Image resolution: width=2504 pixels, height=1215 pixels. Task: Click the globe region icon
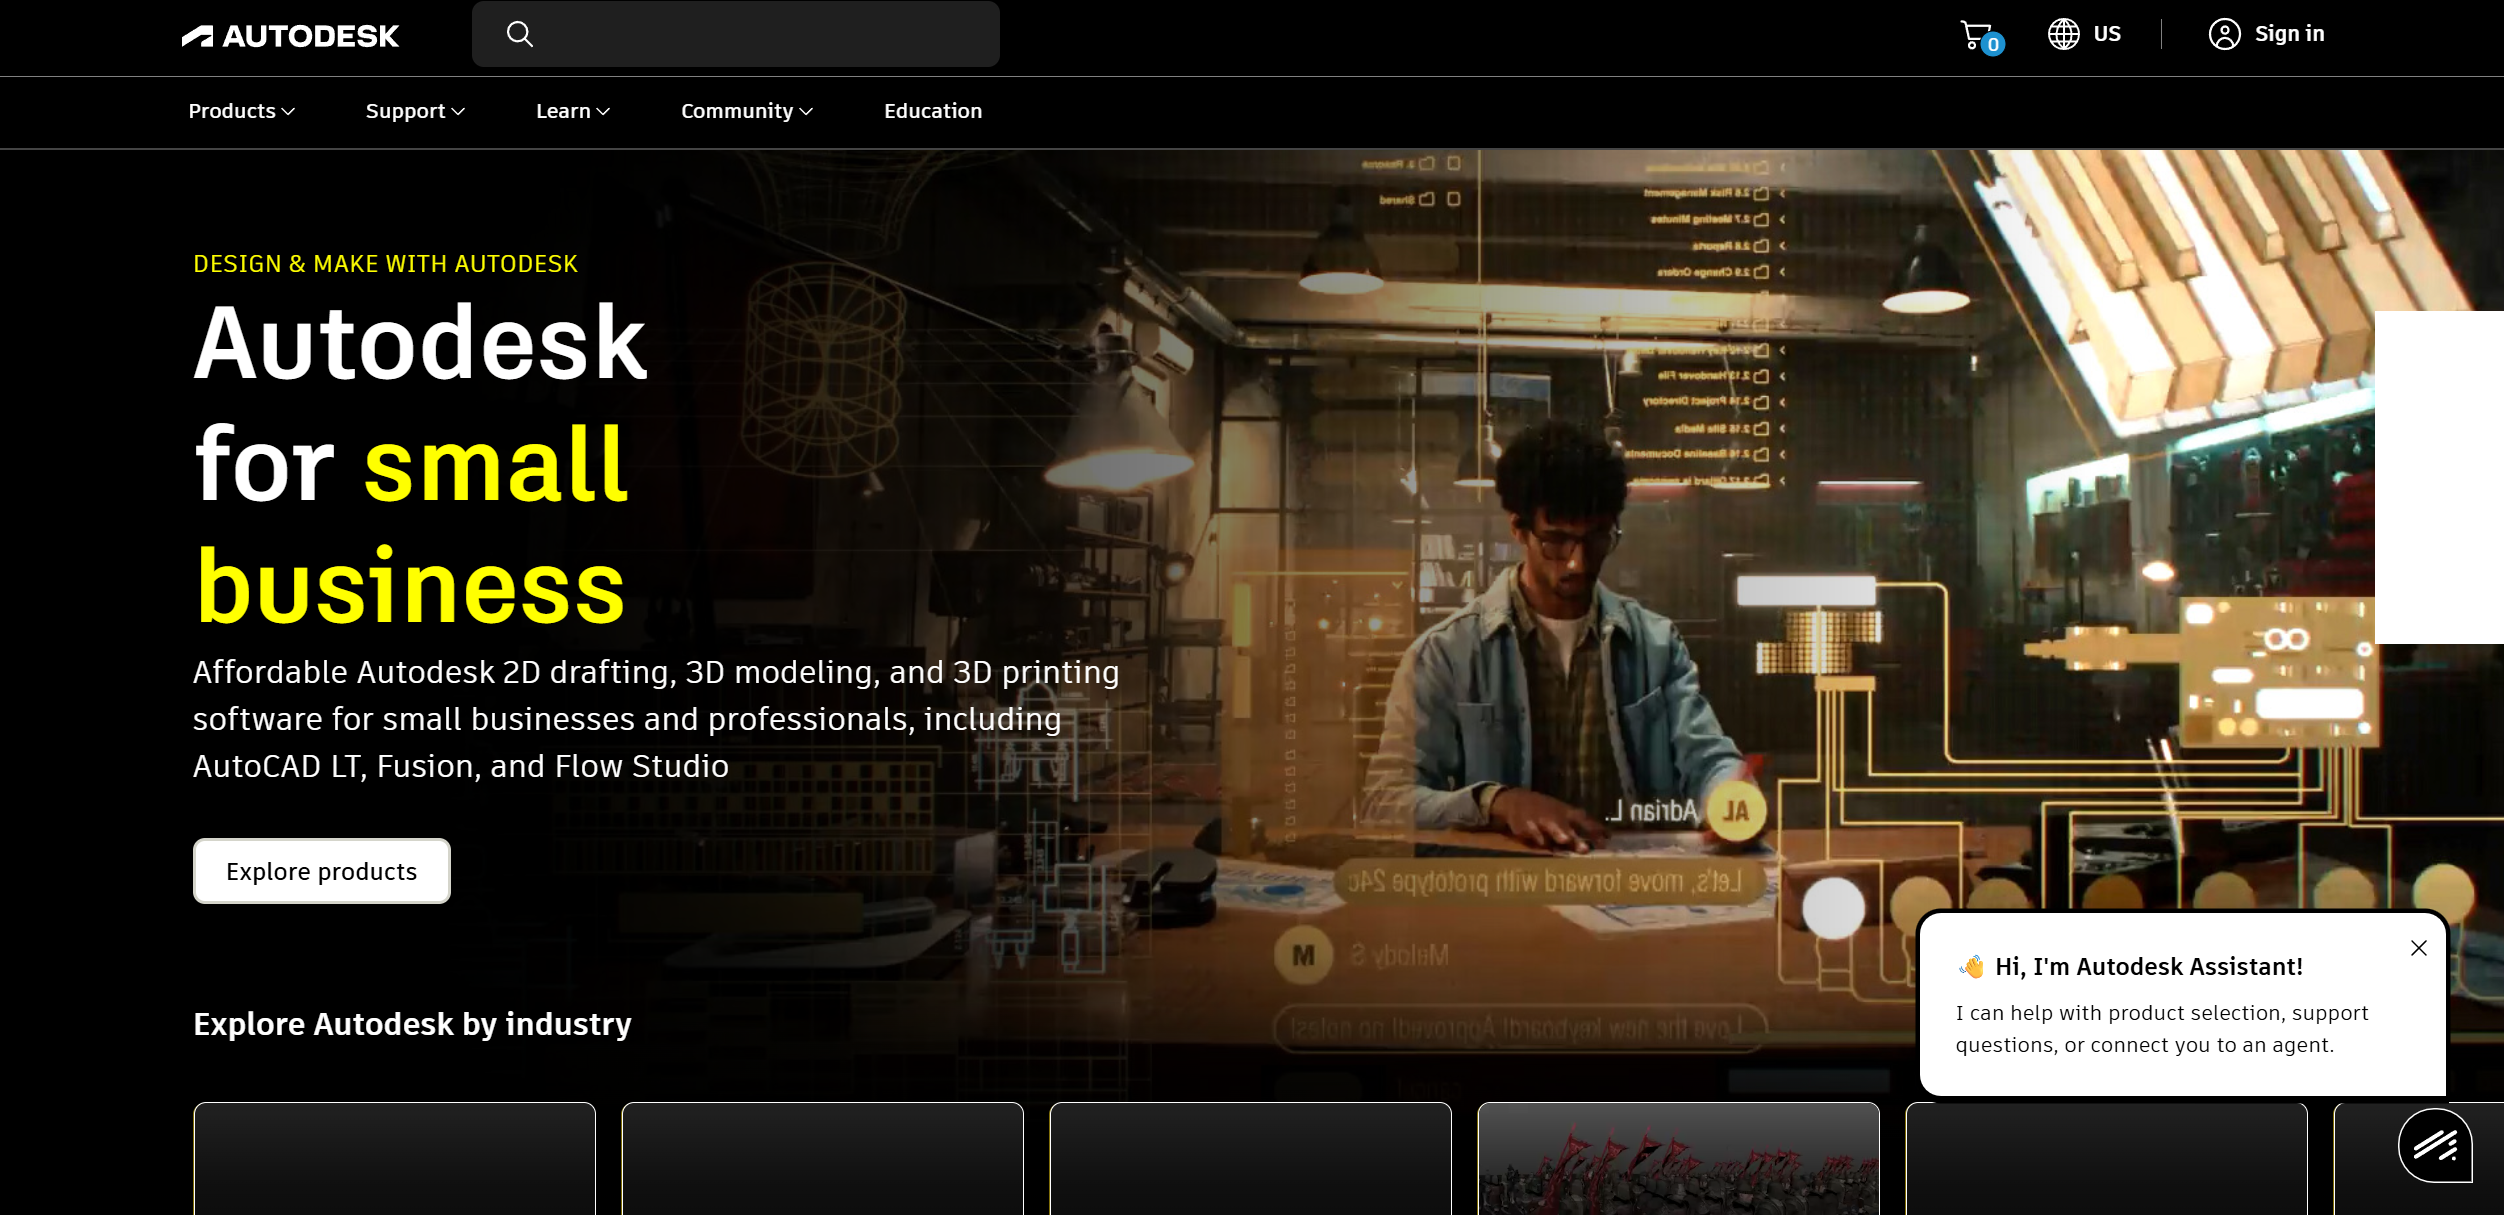click(2063, 34)
